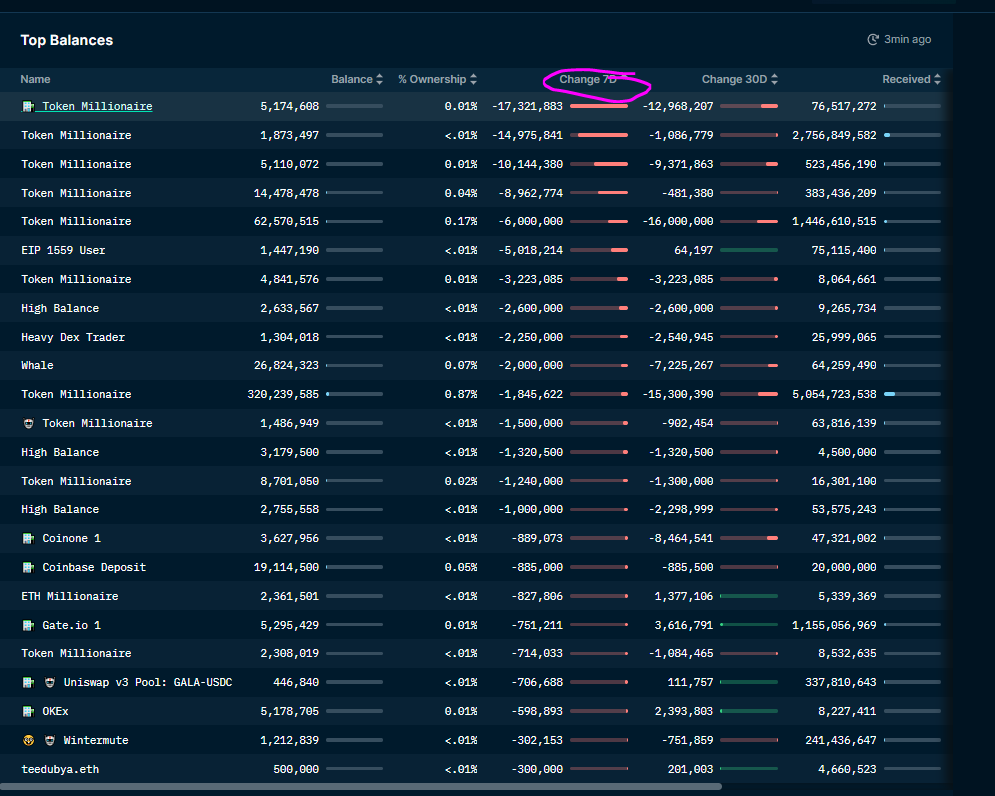
Task: Sort by Received using its sort arrows
Action: click(937, 79)
